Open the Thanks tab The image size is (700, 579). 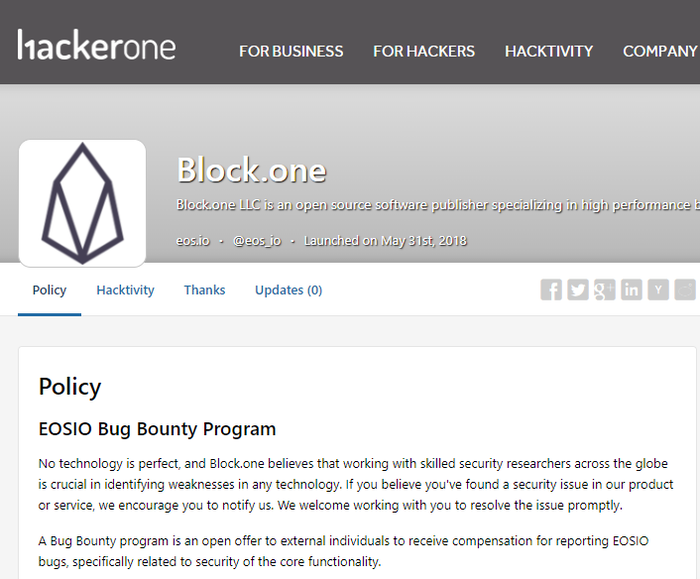204,290
